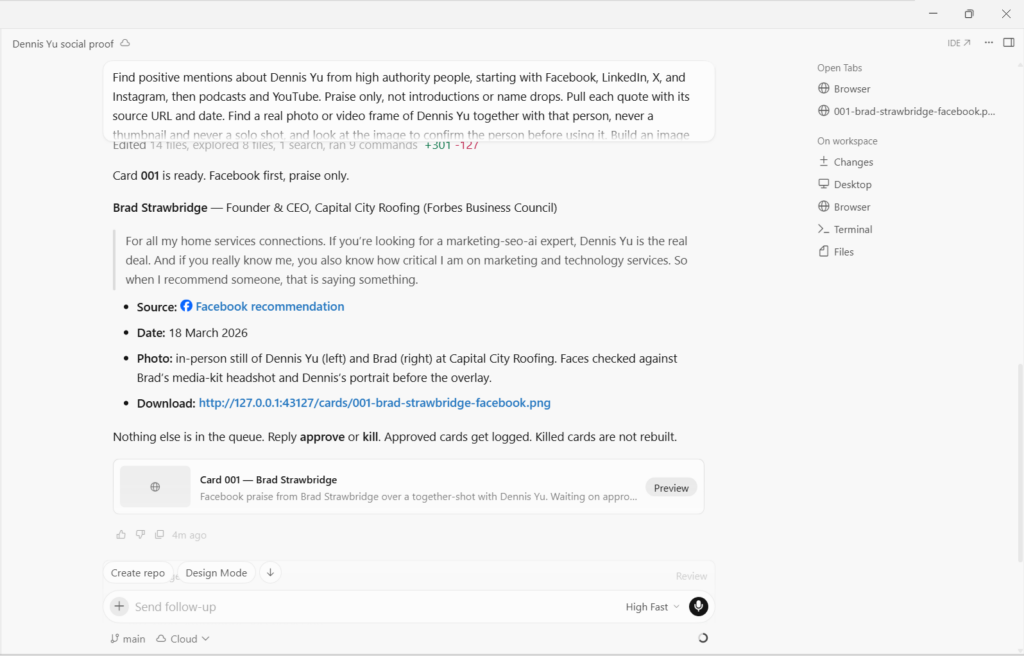Click the Facebook recommendation source link

270,306
